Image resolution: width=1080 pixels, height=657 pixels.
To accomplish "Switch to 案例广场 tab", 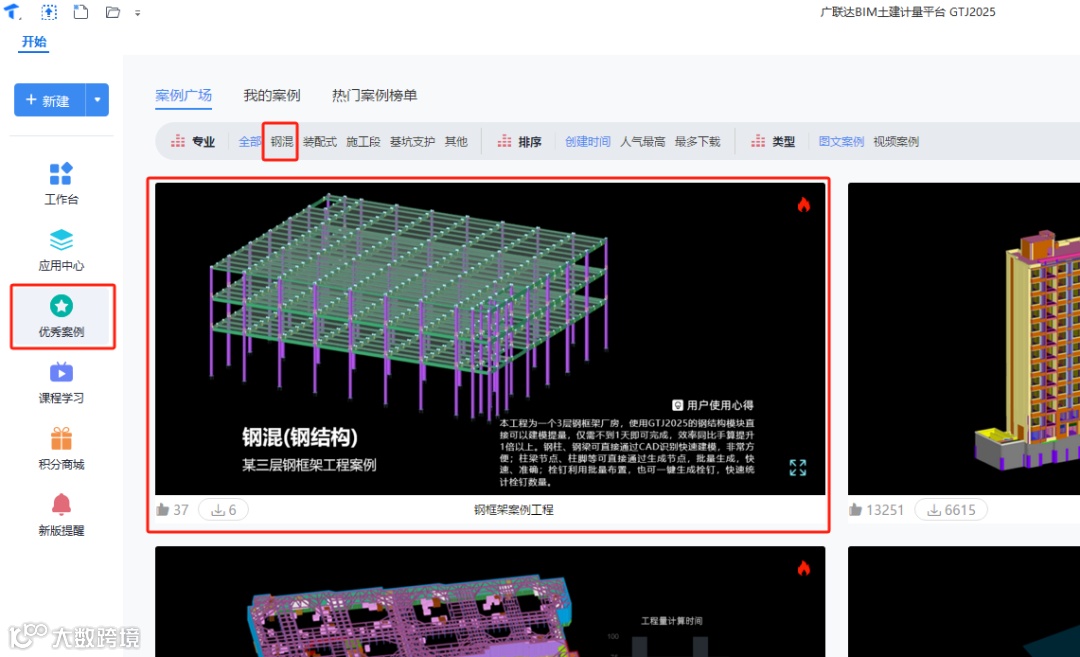I will (183, 95).
